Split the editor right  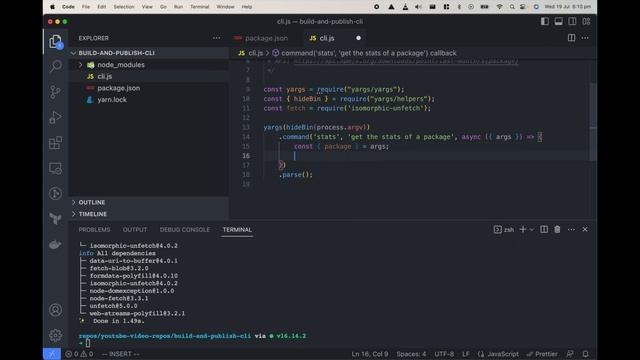click(x=571, y=38)
